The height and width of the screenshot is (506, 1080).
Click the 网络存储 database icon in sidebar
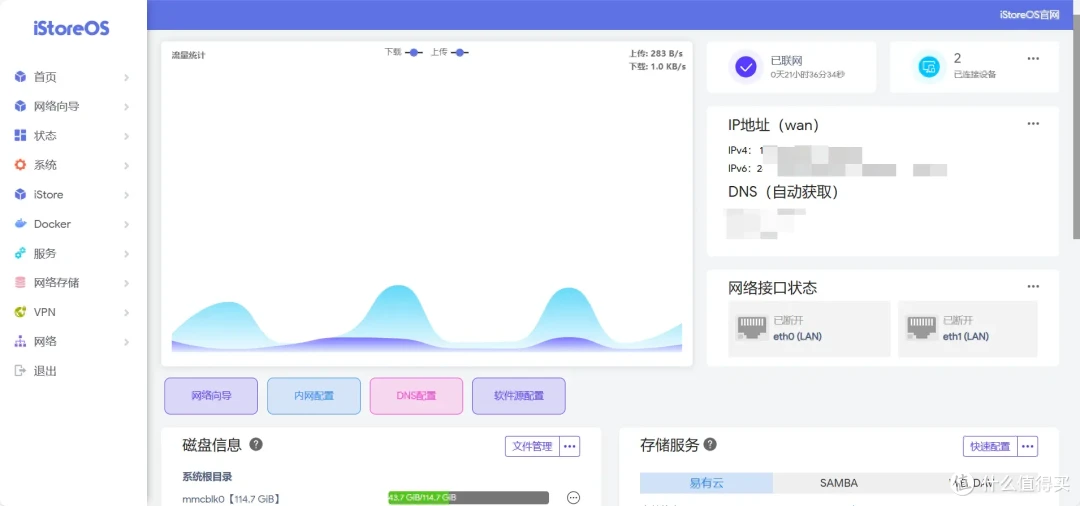coord(20,283)
